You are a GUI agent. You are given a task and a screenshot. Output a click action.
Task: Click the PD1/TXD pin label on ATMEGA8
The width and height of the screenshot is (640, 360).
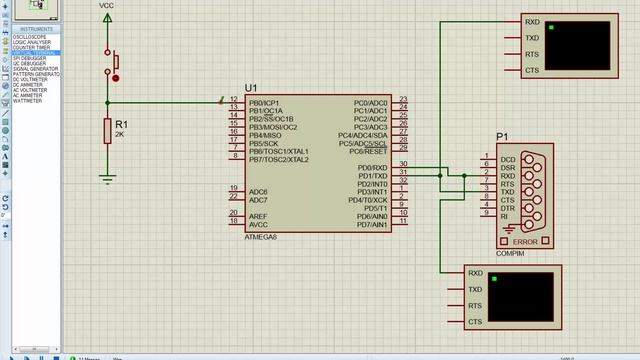coord(373,176)
